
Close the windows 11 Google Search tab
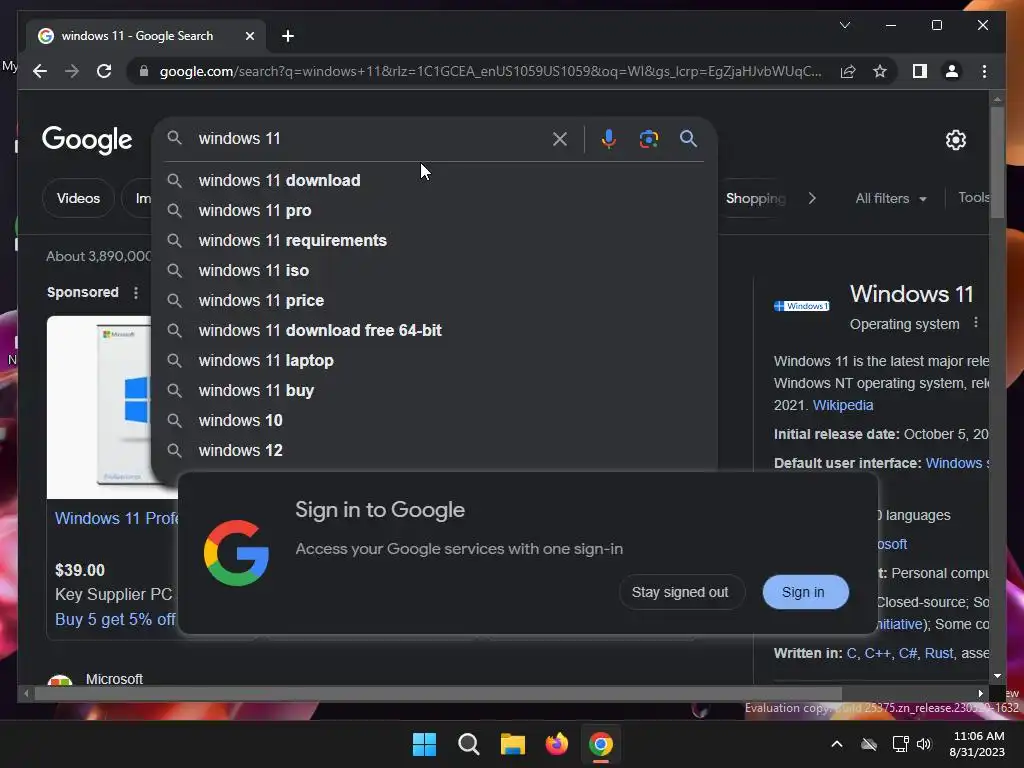249,36
